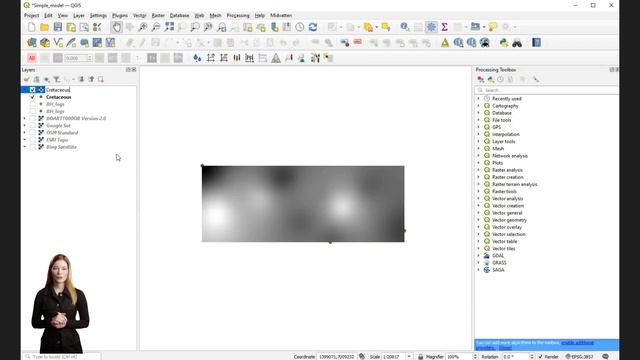Enable the BOART1000OB Version 2.0 group checkbox
This screenshot has width=640, height=360.
[32, 118]
